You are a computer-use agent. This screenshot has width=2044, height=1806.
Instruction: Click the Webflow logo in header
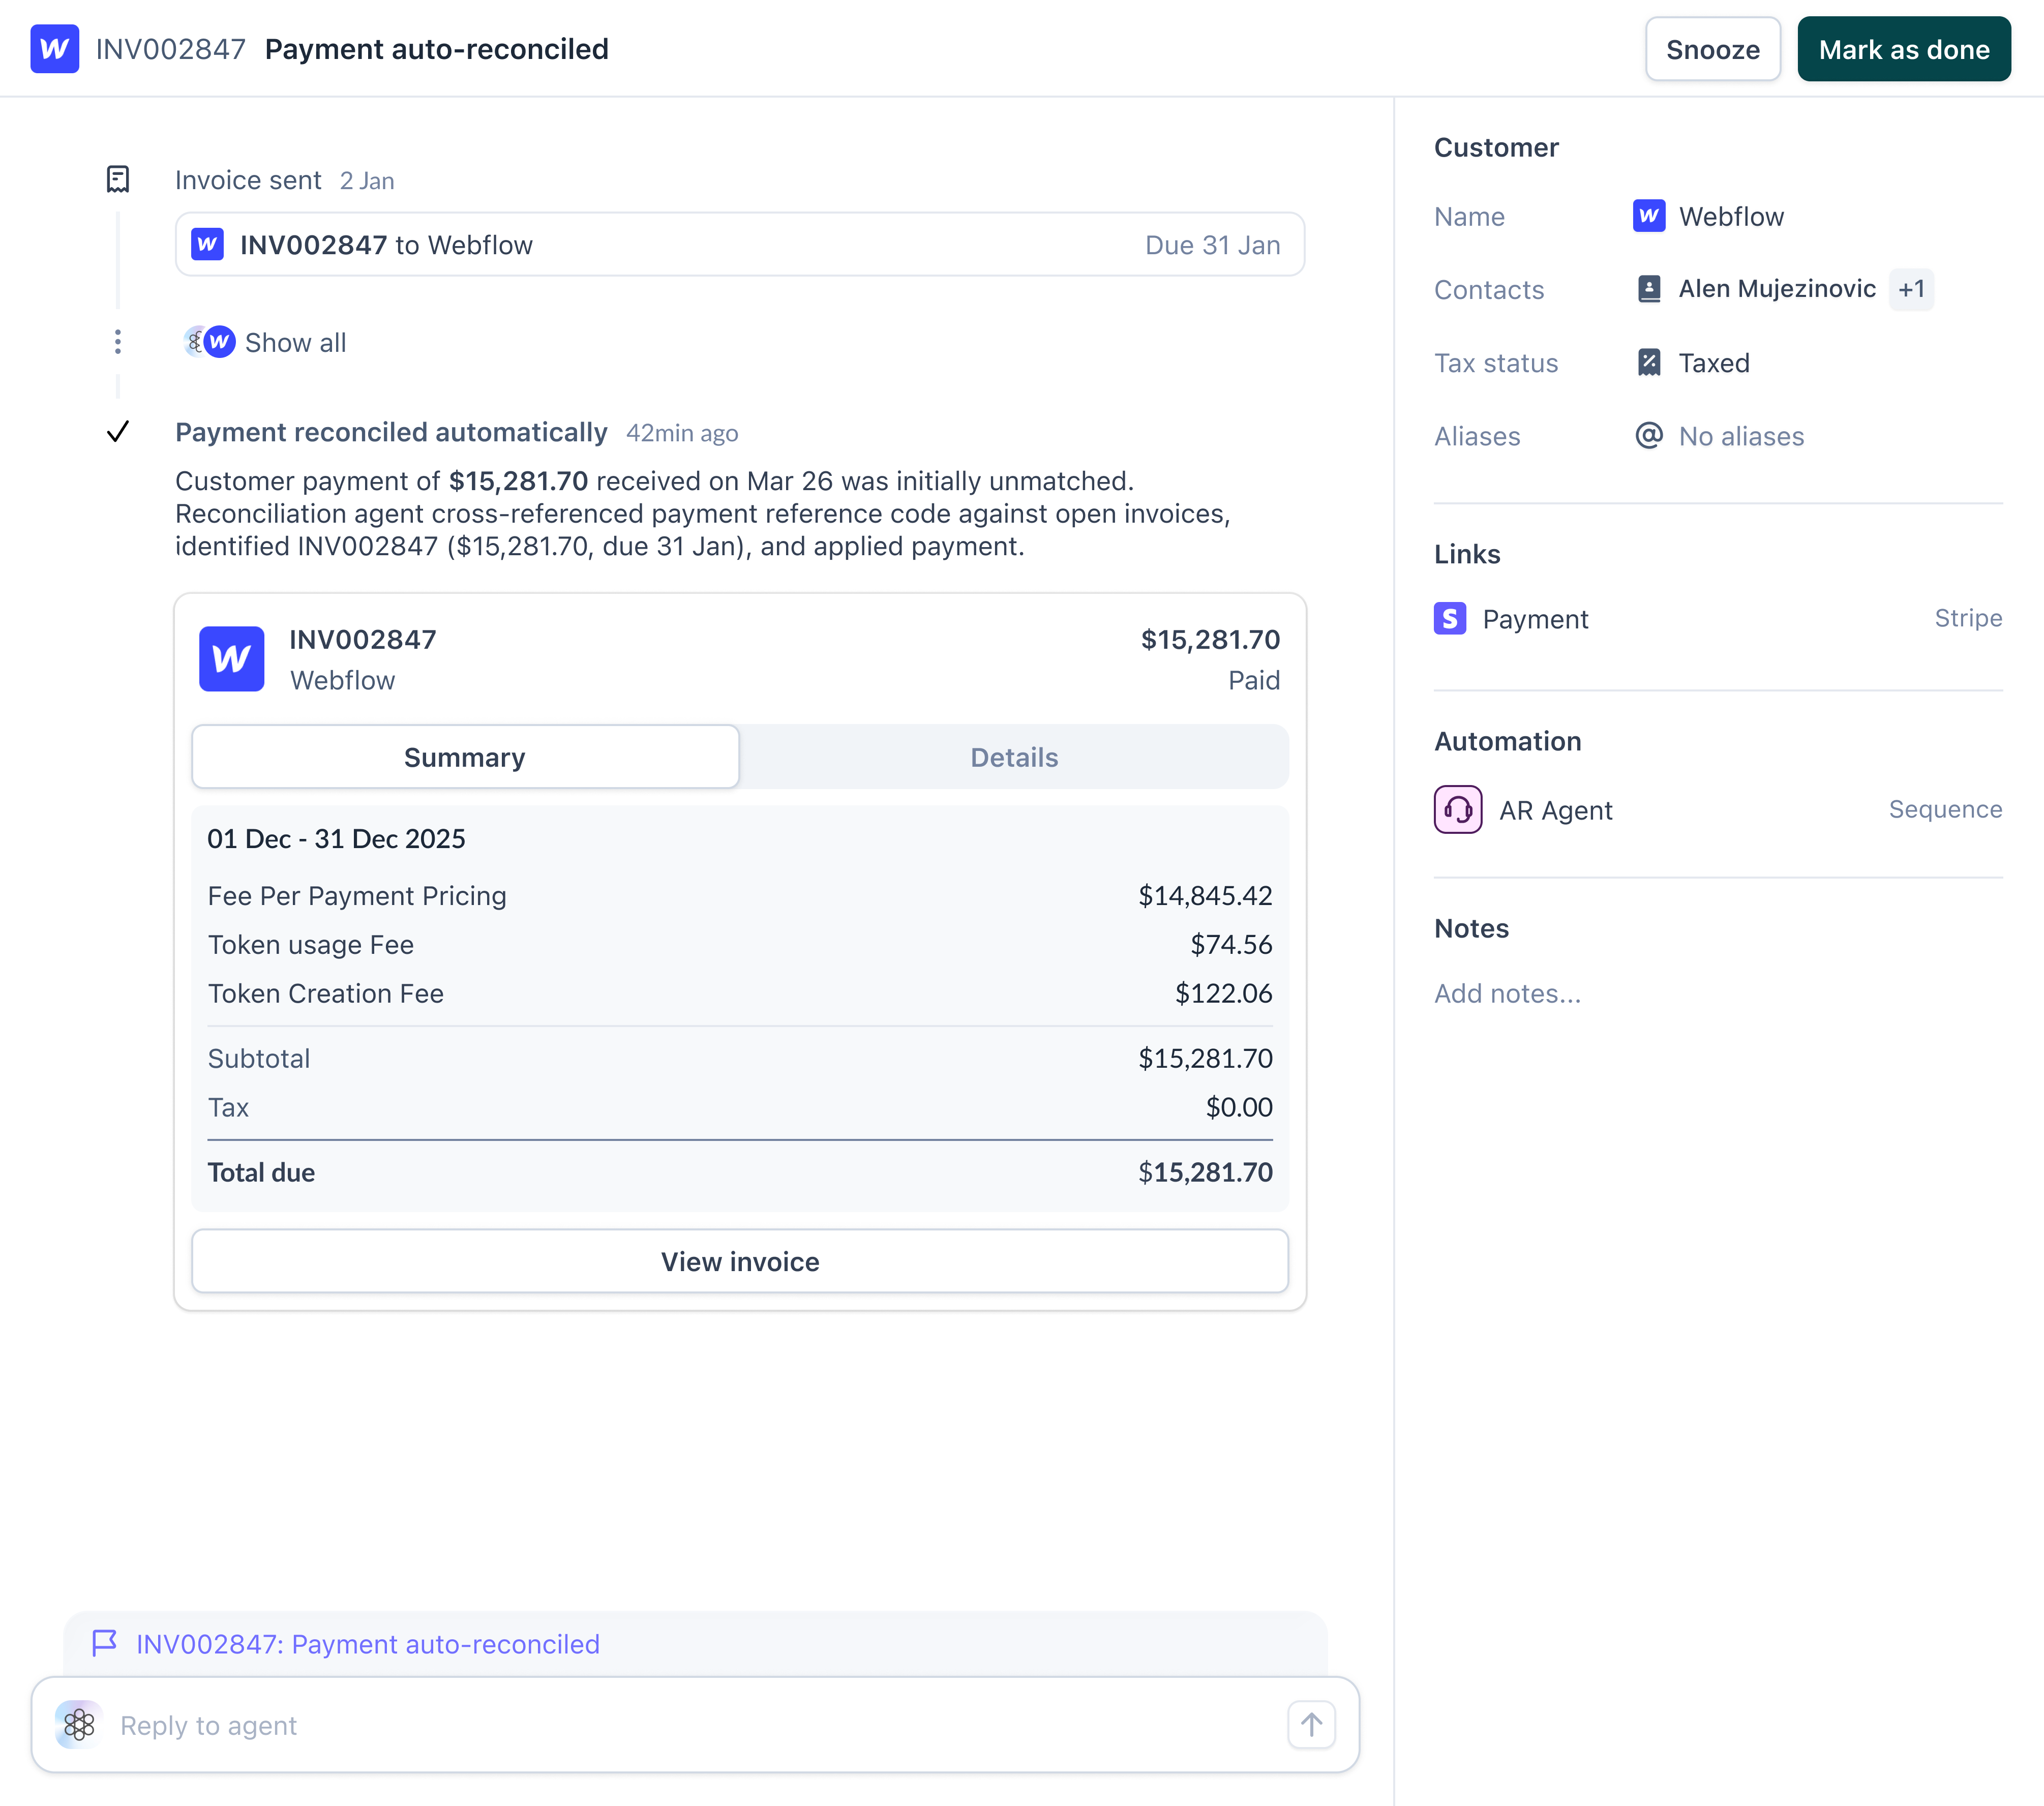click(54, 49)
